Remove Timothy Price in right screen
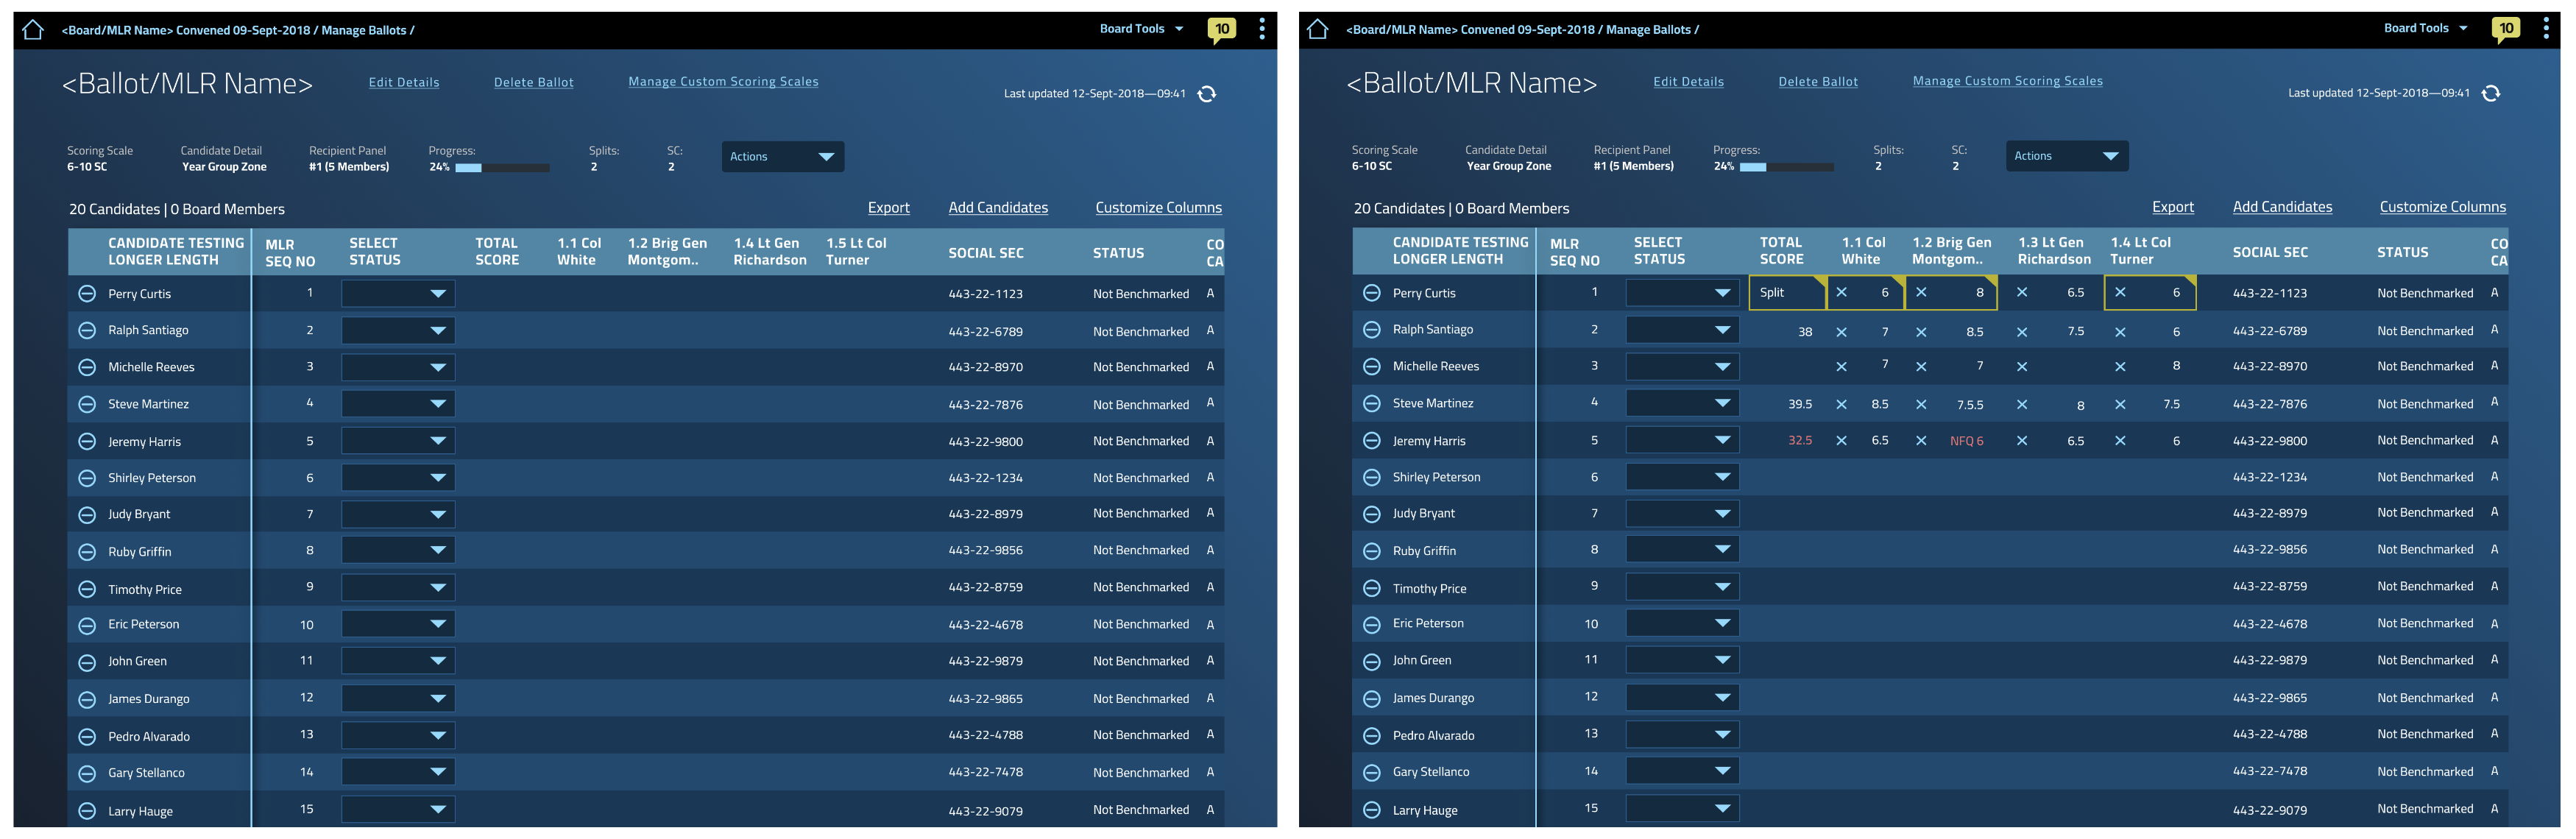This screenshot has height=839, width=2576. (1371, 588)
